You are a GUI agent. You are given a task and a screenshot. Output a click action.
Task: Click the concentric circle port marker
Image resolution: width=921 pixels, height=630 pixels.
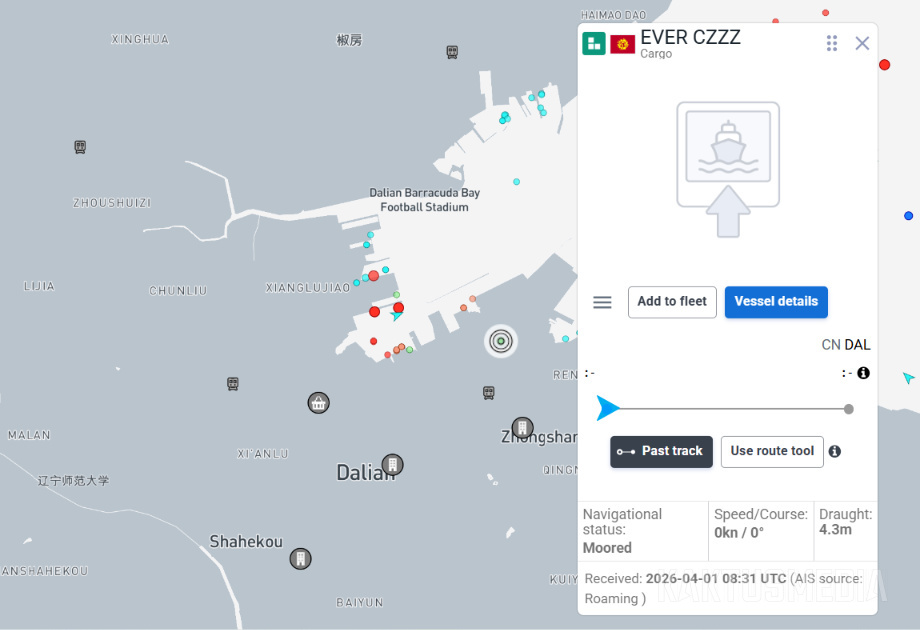click(x=501, y=341)
